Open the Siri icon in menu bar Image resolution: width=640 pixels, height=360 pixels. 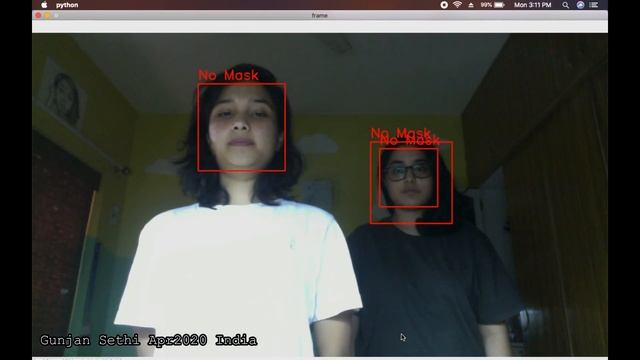(580, 5)
